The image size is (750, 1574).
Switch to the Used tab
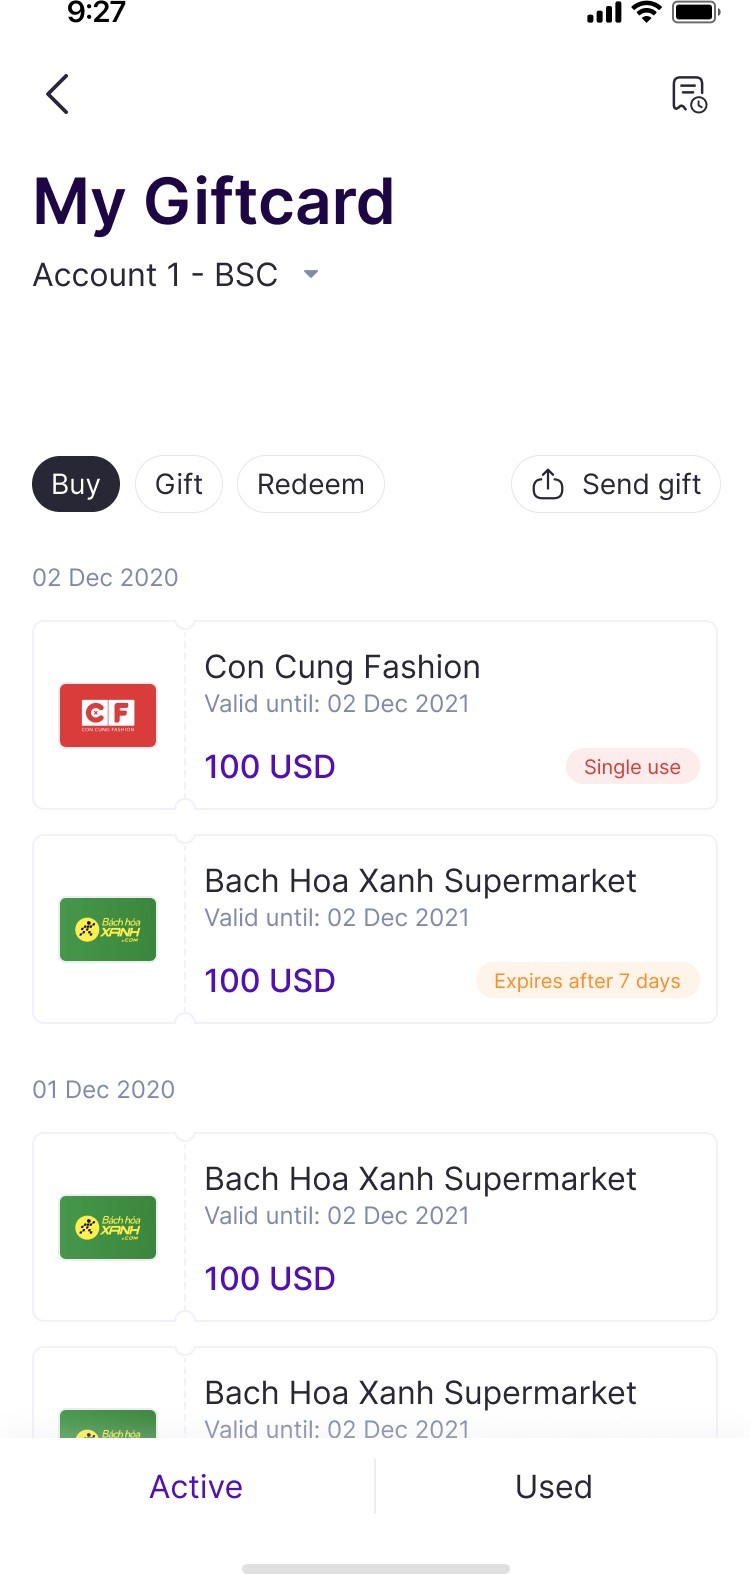point(554,1486)
